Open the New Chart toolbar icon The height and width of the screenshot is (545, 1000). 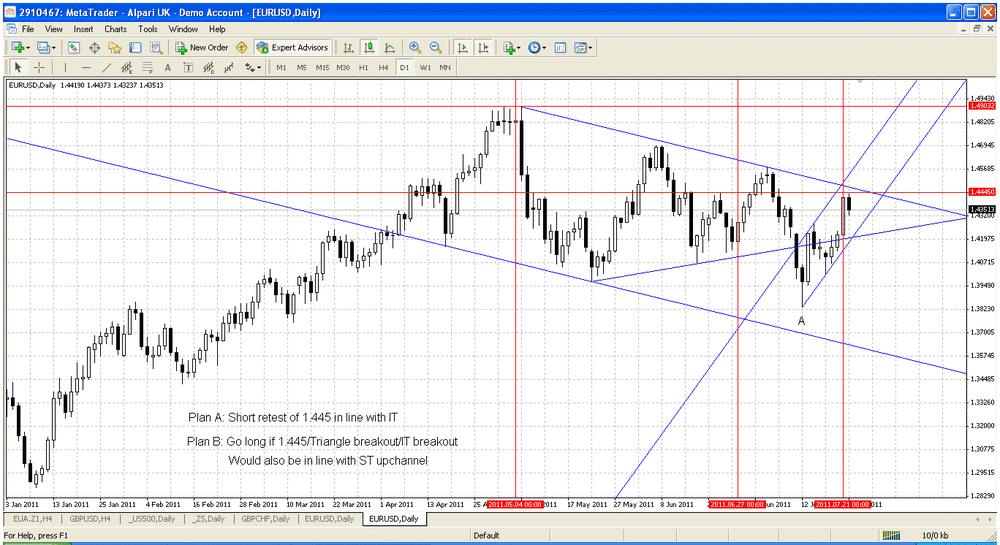tap(17, 47)
